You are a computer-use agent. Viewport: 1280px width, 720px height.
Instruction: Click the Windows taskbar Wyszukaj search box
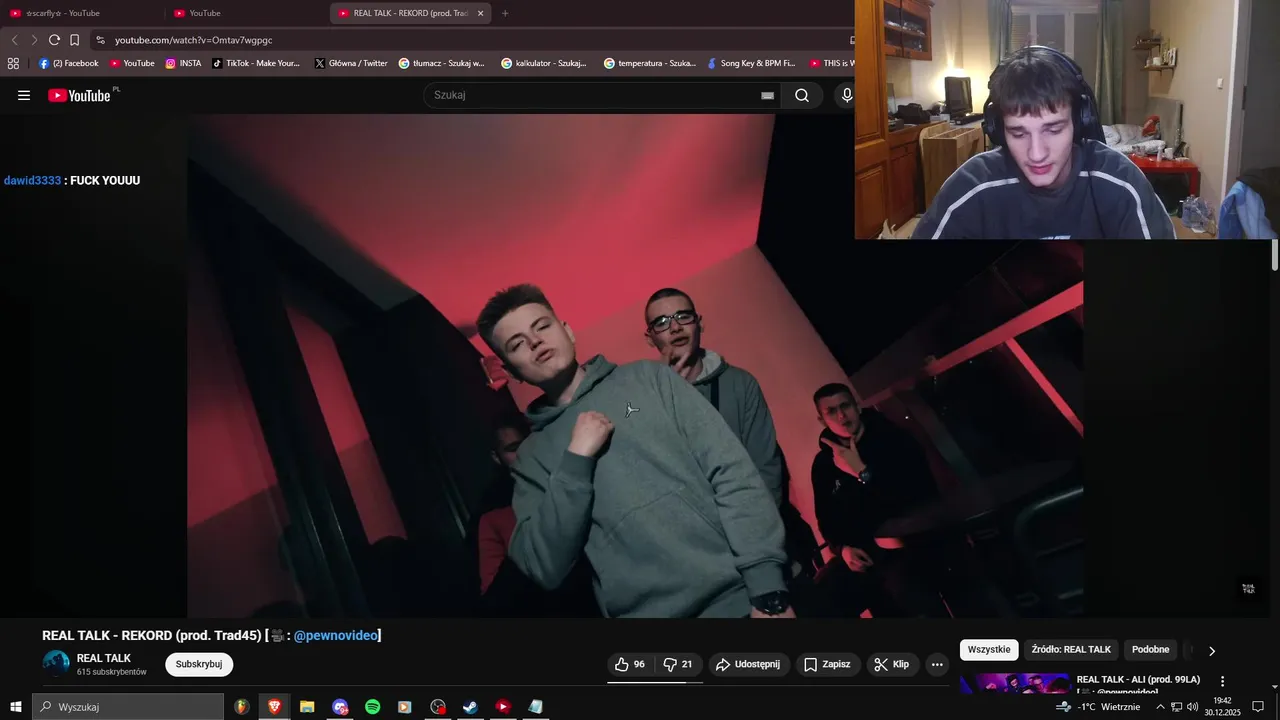(x=128, y=707)
